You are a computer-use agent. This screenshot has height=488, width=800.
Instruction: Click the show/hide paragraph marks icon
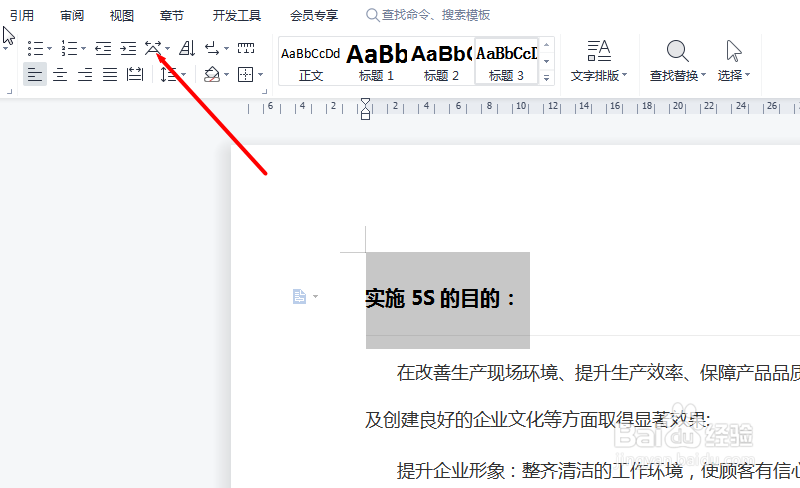point(212,48)
